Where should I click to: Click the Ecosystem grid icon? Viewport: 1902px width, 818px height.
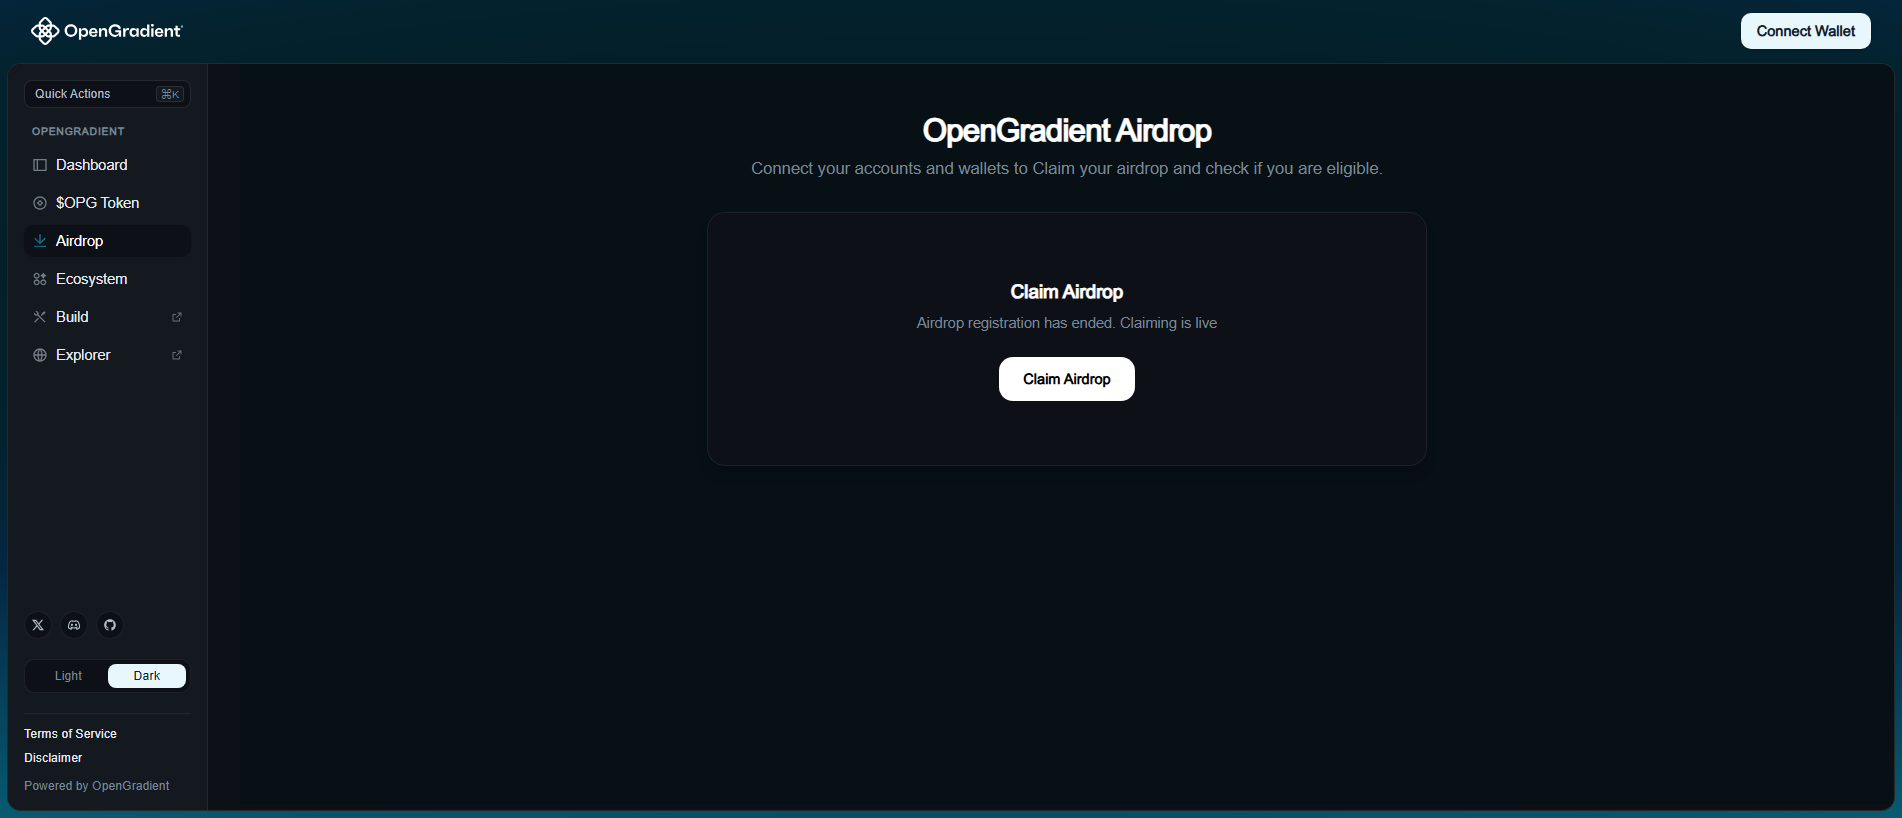(x=40, y=279)
